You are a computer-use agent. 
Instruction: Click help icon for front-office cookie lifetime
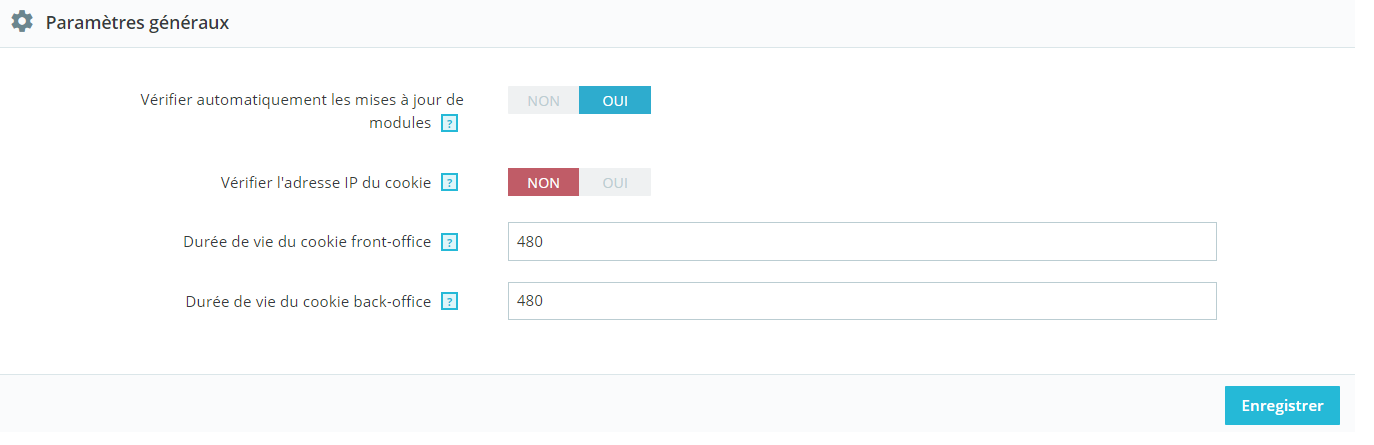tap(450, 242)
